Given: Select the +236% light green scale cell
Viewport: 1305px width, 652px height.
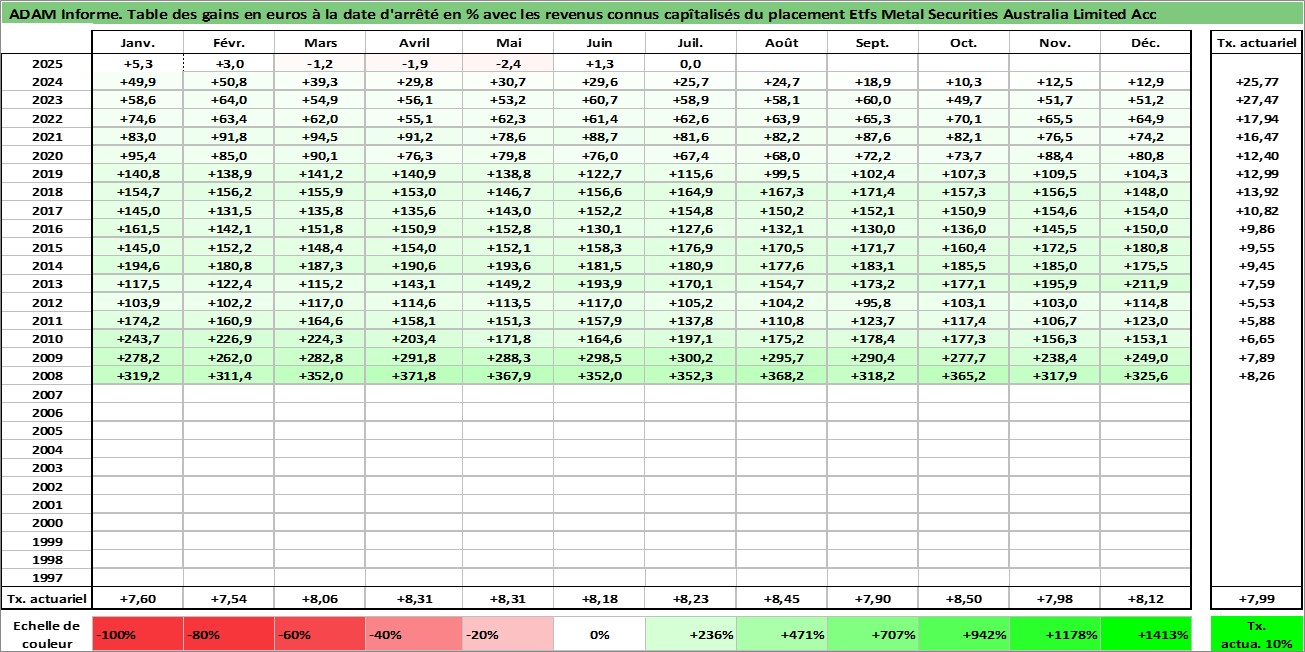Looking at the screenshot, I should 690,634.
